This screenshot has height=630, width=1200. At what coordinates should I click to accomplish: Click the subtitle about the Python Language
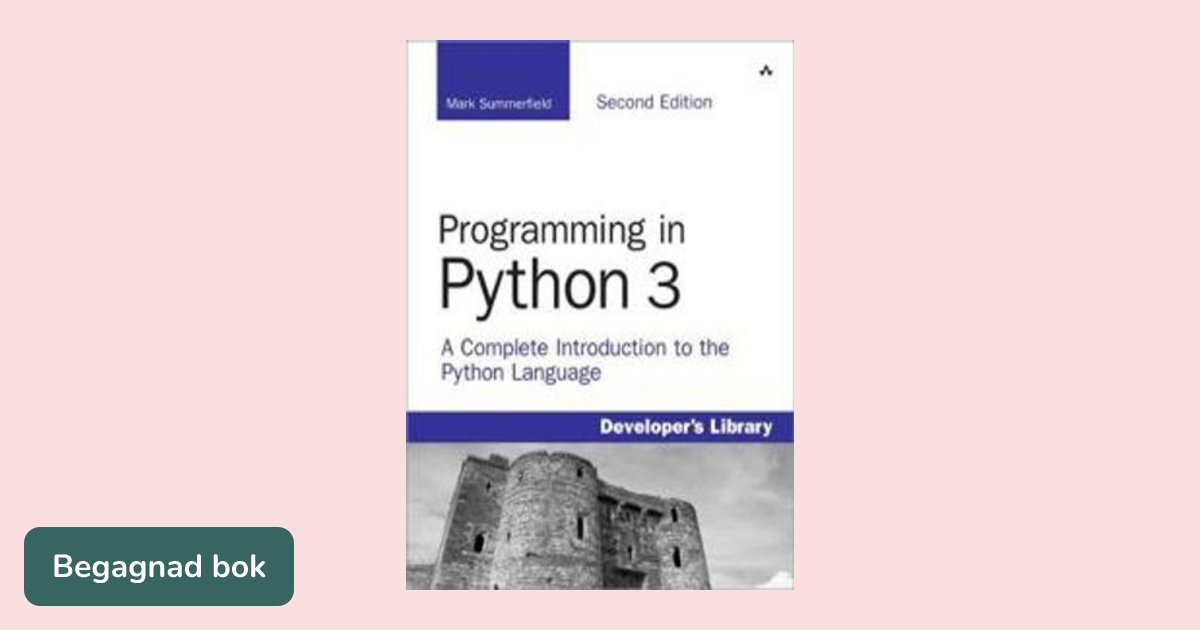[x=583, y=360]
